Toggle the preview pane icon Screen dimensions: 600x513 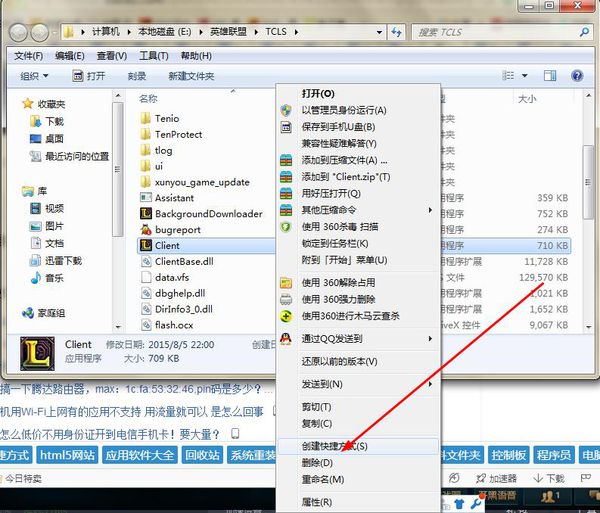[x=550, y=75]
